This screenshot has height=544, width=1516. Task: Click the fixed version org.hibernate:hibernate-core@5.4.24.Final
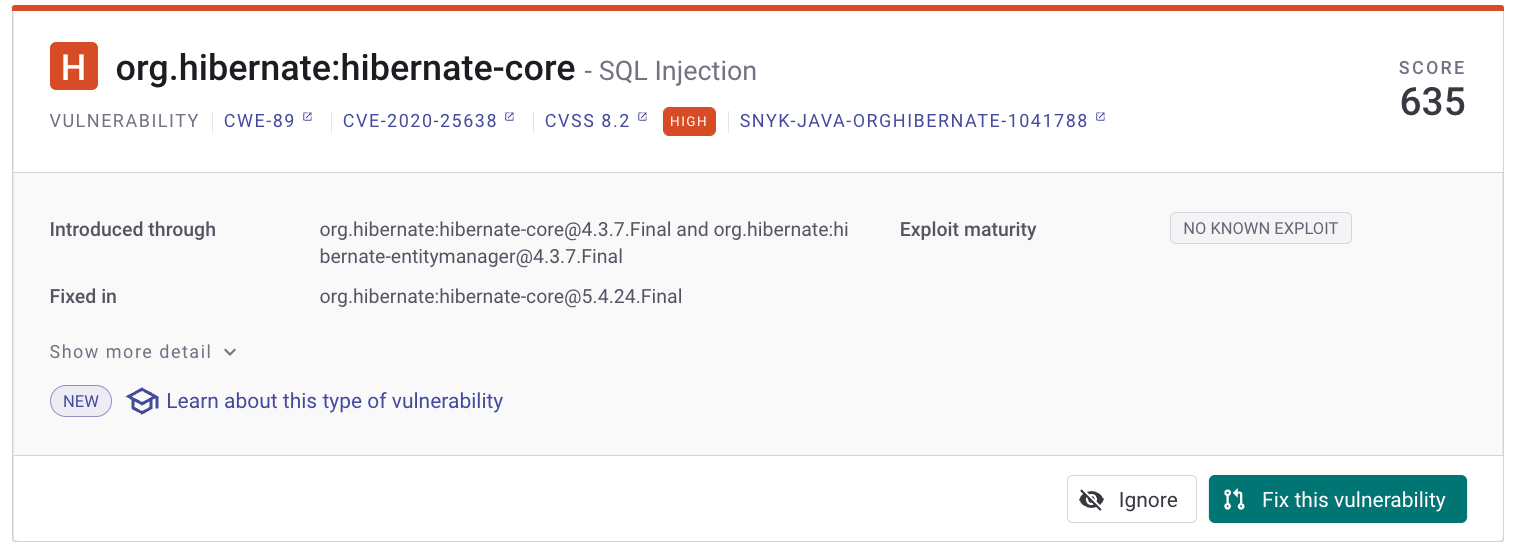[501, 297]
